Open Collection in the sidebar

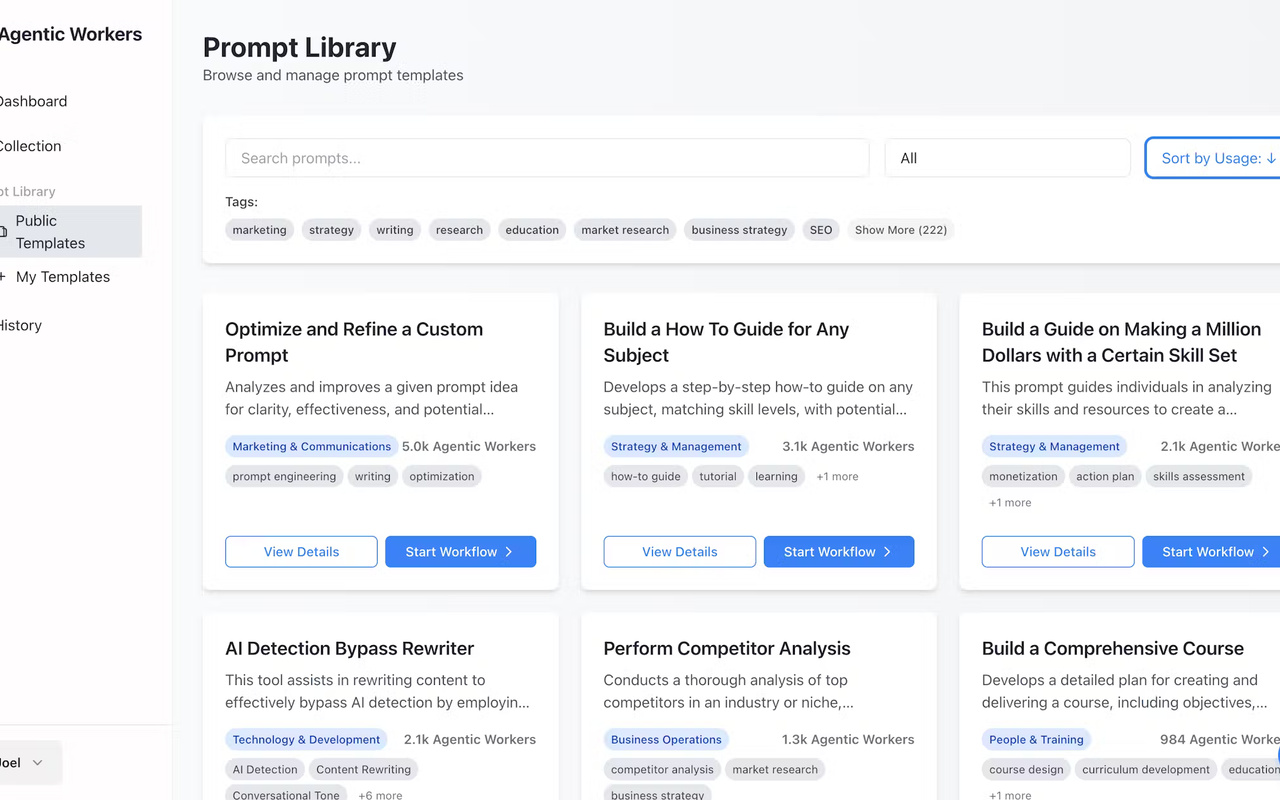tap(30, 146)
